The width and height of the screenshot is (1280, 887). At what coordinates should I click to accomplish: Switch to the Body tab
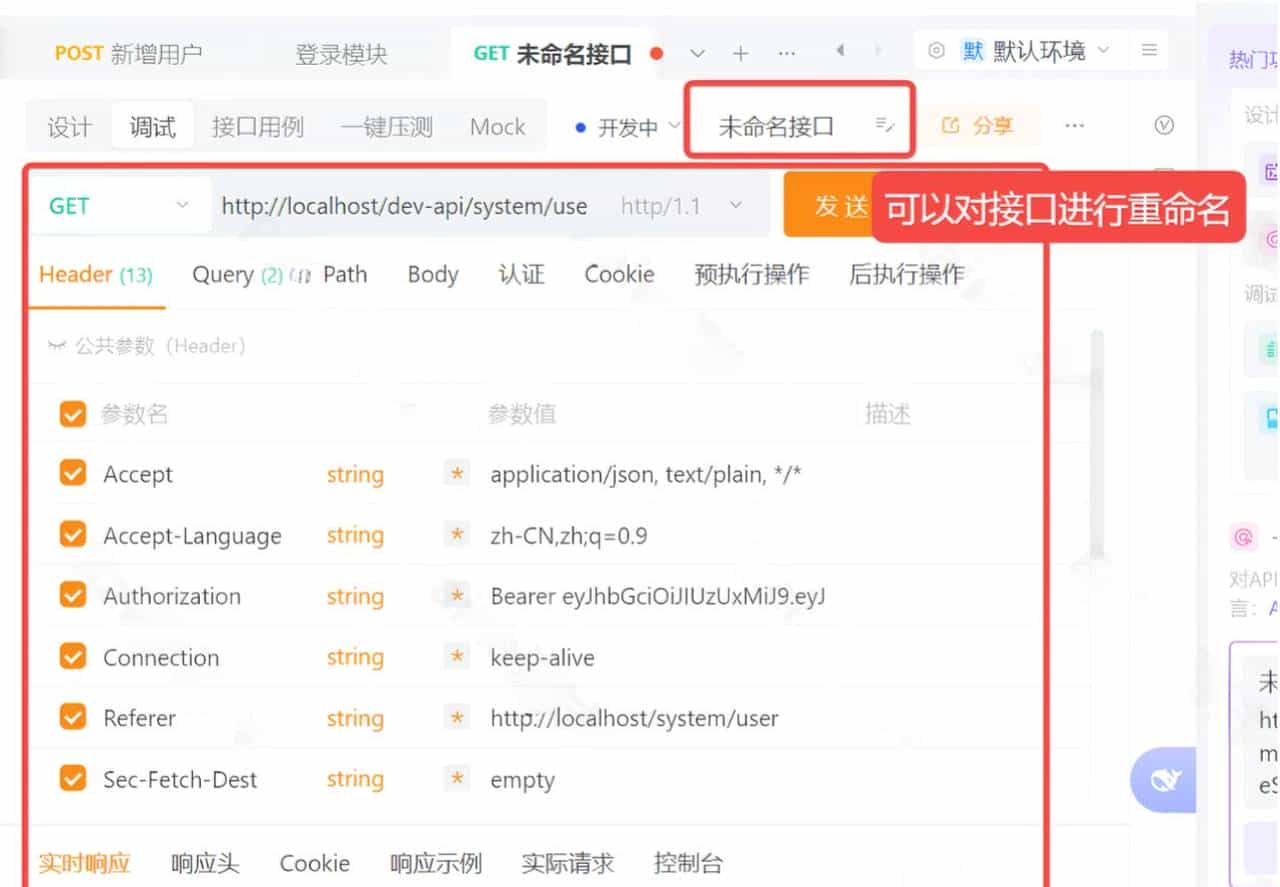(432, 273)
